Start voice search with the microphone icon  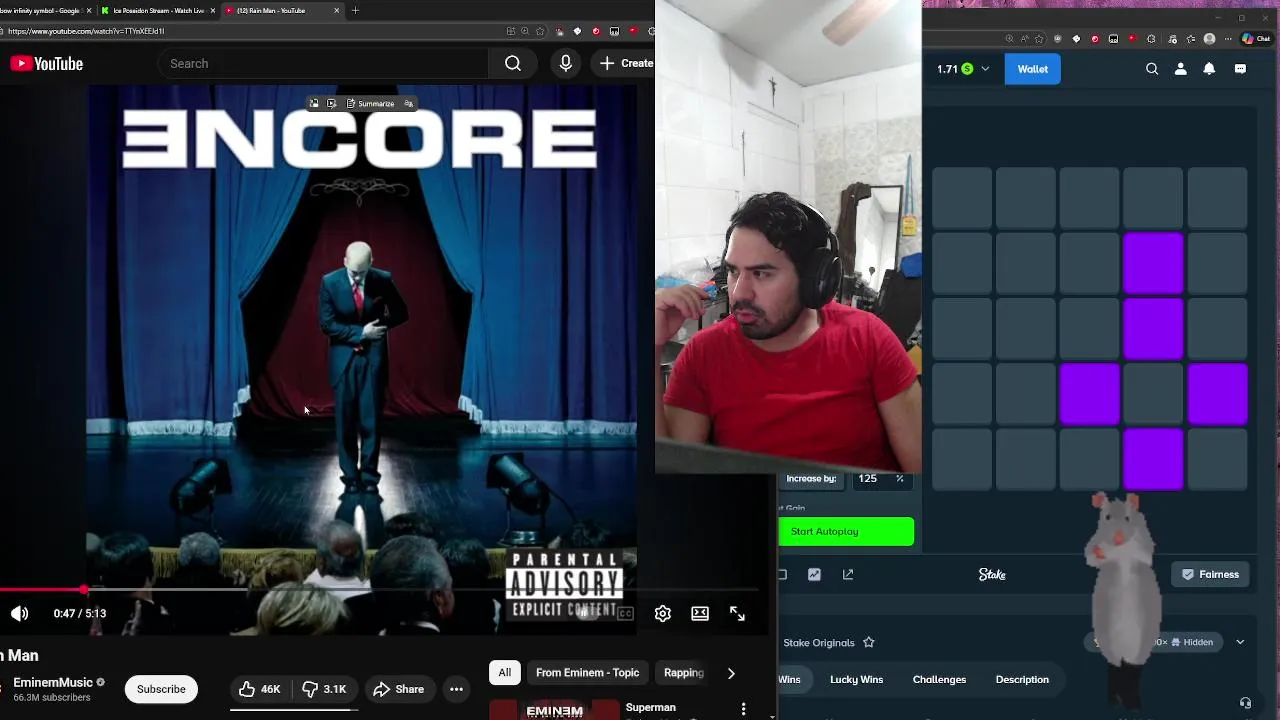pyautogui.click(x=566, y=63)
